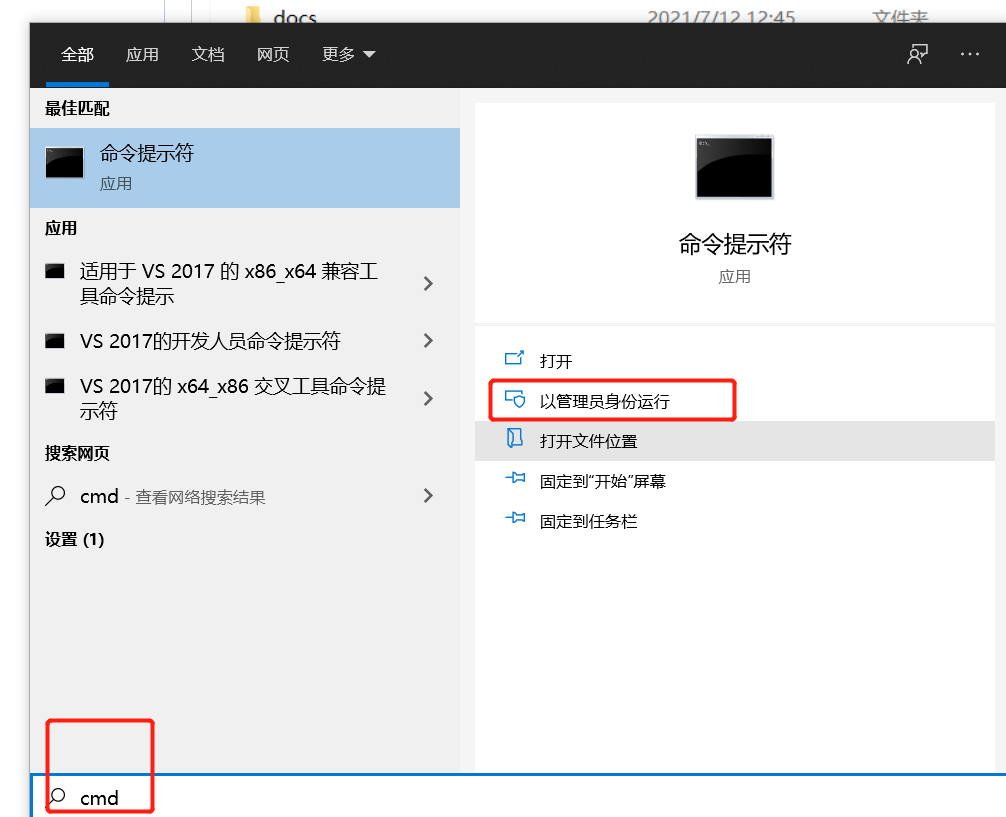Screen dimensions: 1006x817
Task: Expand VS 2017的开发人员命令提示符 chevron
Action: click(x=429, y=340)
